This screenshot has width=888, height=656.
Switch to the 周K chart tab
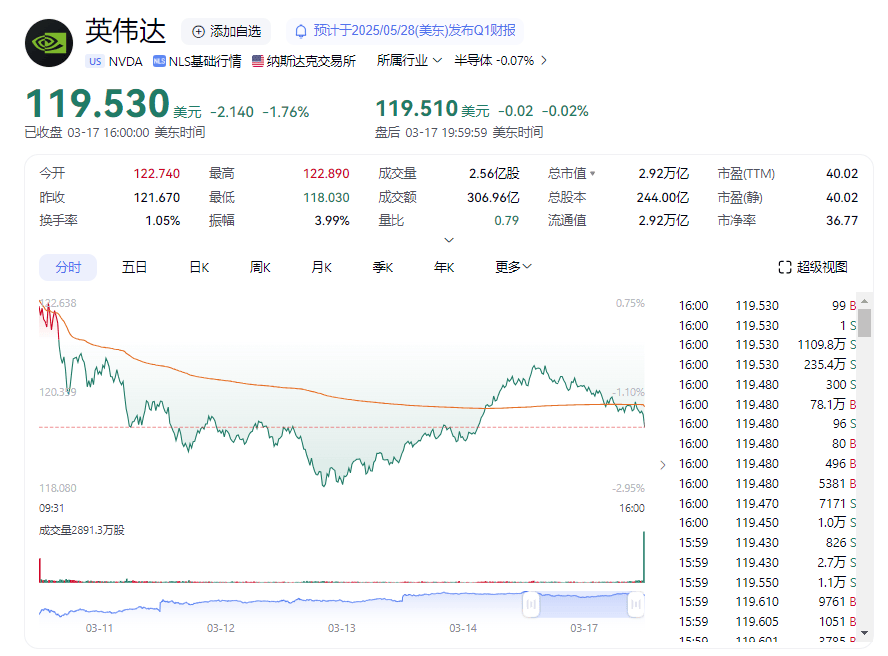coord(260,267)
